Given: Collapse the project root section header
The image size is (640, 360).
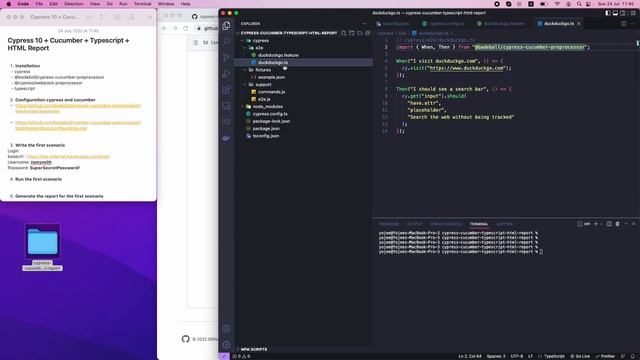Looking at the screenshot, I should pyautogui.click(x=289, y=33).
